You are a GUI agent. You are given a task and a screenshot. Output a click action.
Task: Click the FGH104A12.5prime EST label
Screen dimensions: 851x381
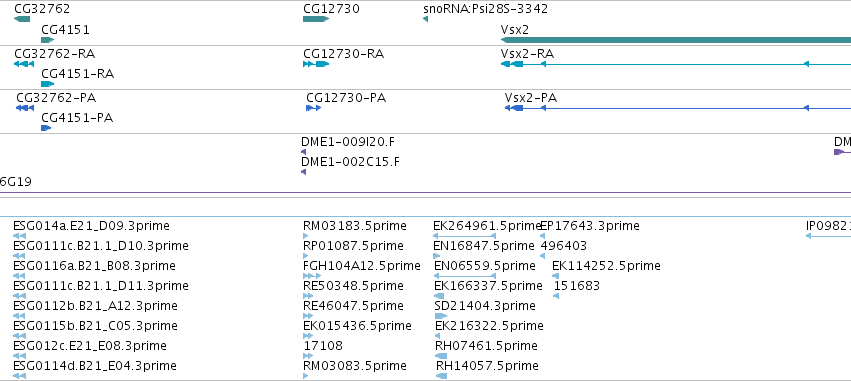coord(361,266)
